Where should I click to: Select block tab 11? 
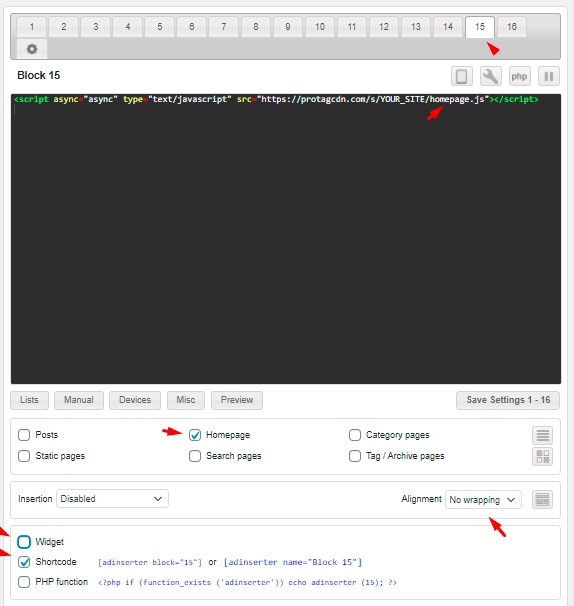coord(352,27)
